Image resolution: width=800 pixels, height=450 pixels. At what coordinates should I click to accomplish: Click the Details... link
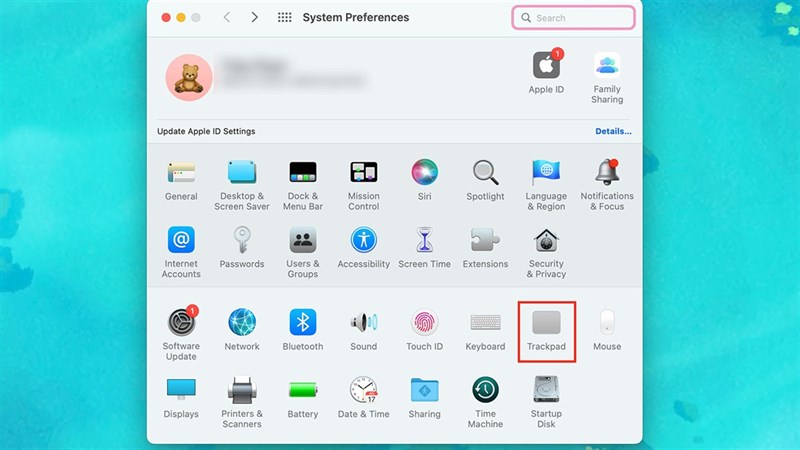(613, 131)
